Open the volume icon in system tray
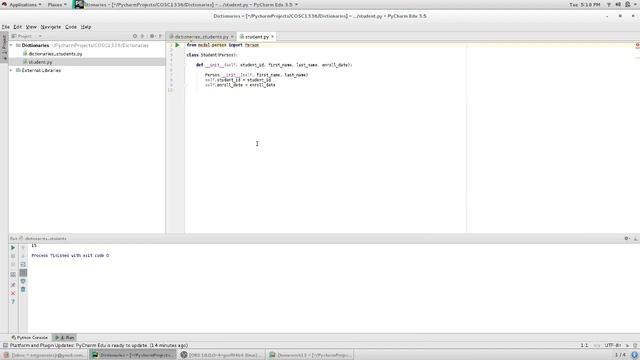The height and width of the screenshot is (360, 640). pos(618,4)
